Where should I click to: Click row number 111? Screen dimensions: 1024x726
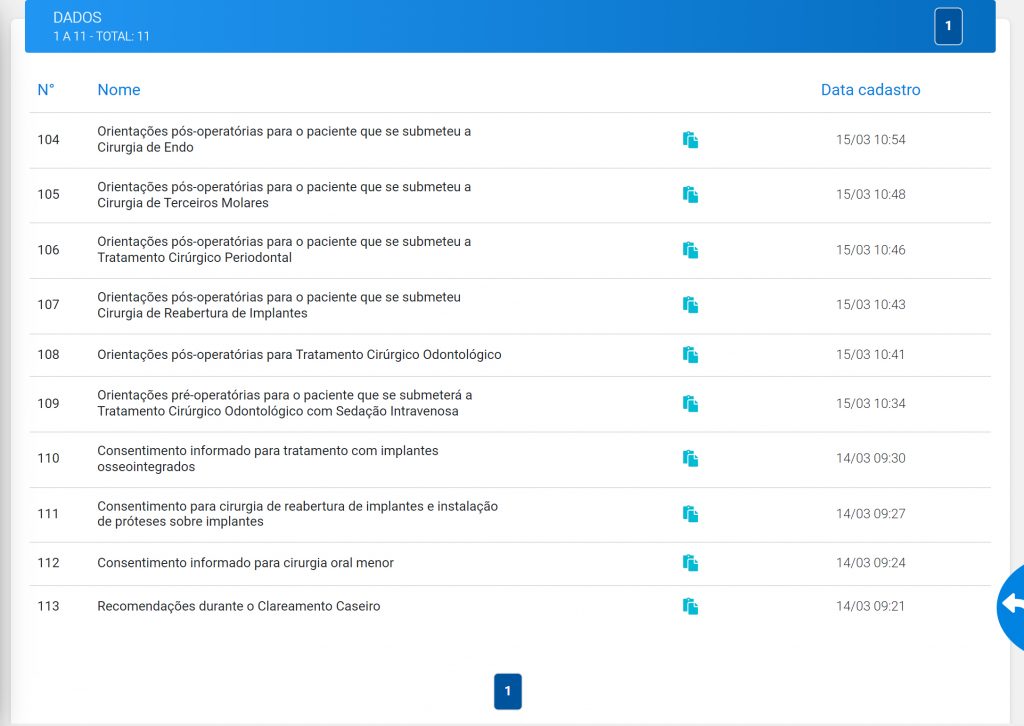click(48, 514)
